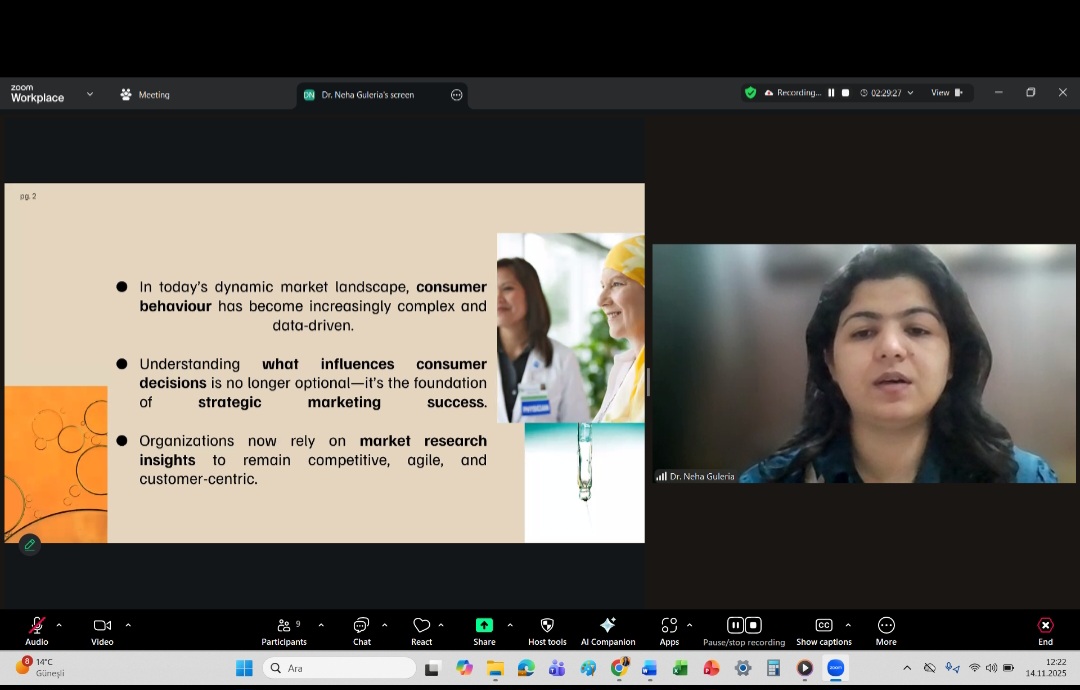The height and width of the screenshot is (690, 1080).
Task: Open the Participants panel
Action: [284, 630]
